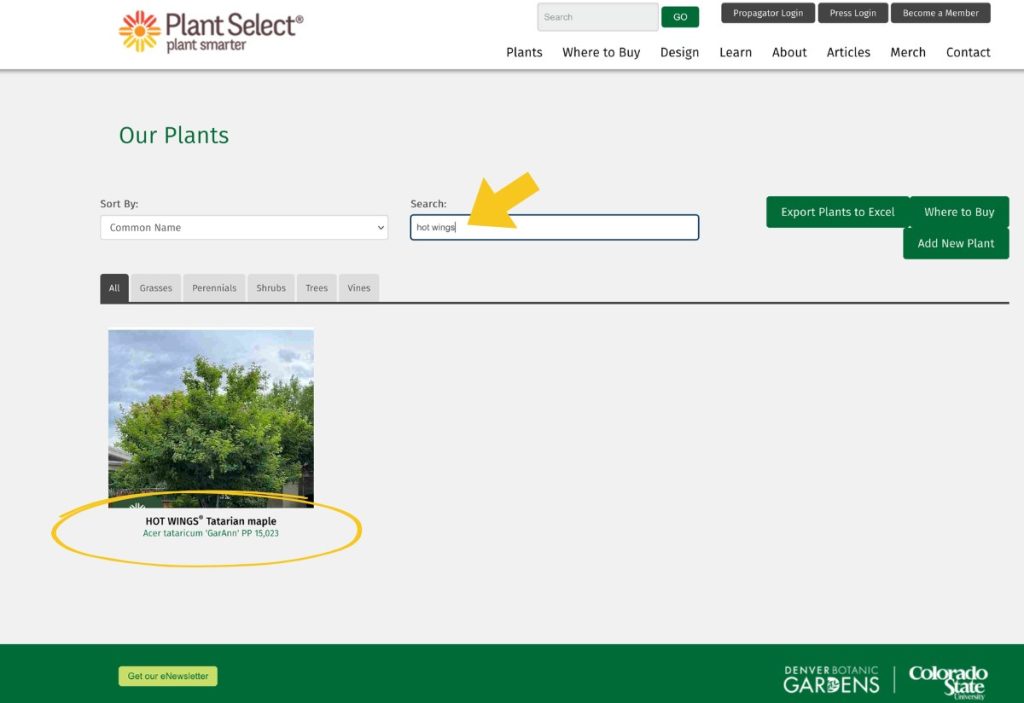
Task: Open the Contact menu item
Action: (967, 52)
